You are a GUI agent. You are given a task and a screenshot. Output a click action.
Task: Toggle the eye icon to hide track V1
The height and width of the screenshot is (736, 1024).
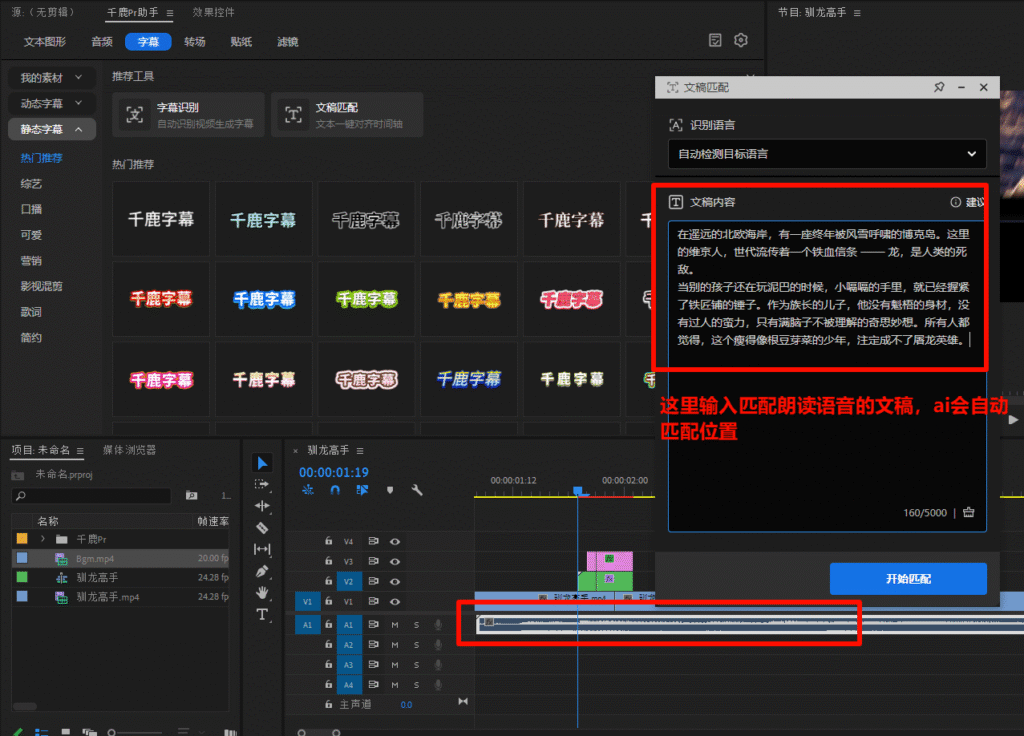tap(395, 602)
